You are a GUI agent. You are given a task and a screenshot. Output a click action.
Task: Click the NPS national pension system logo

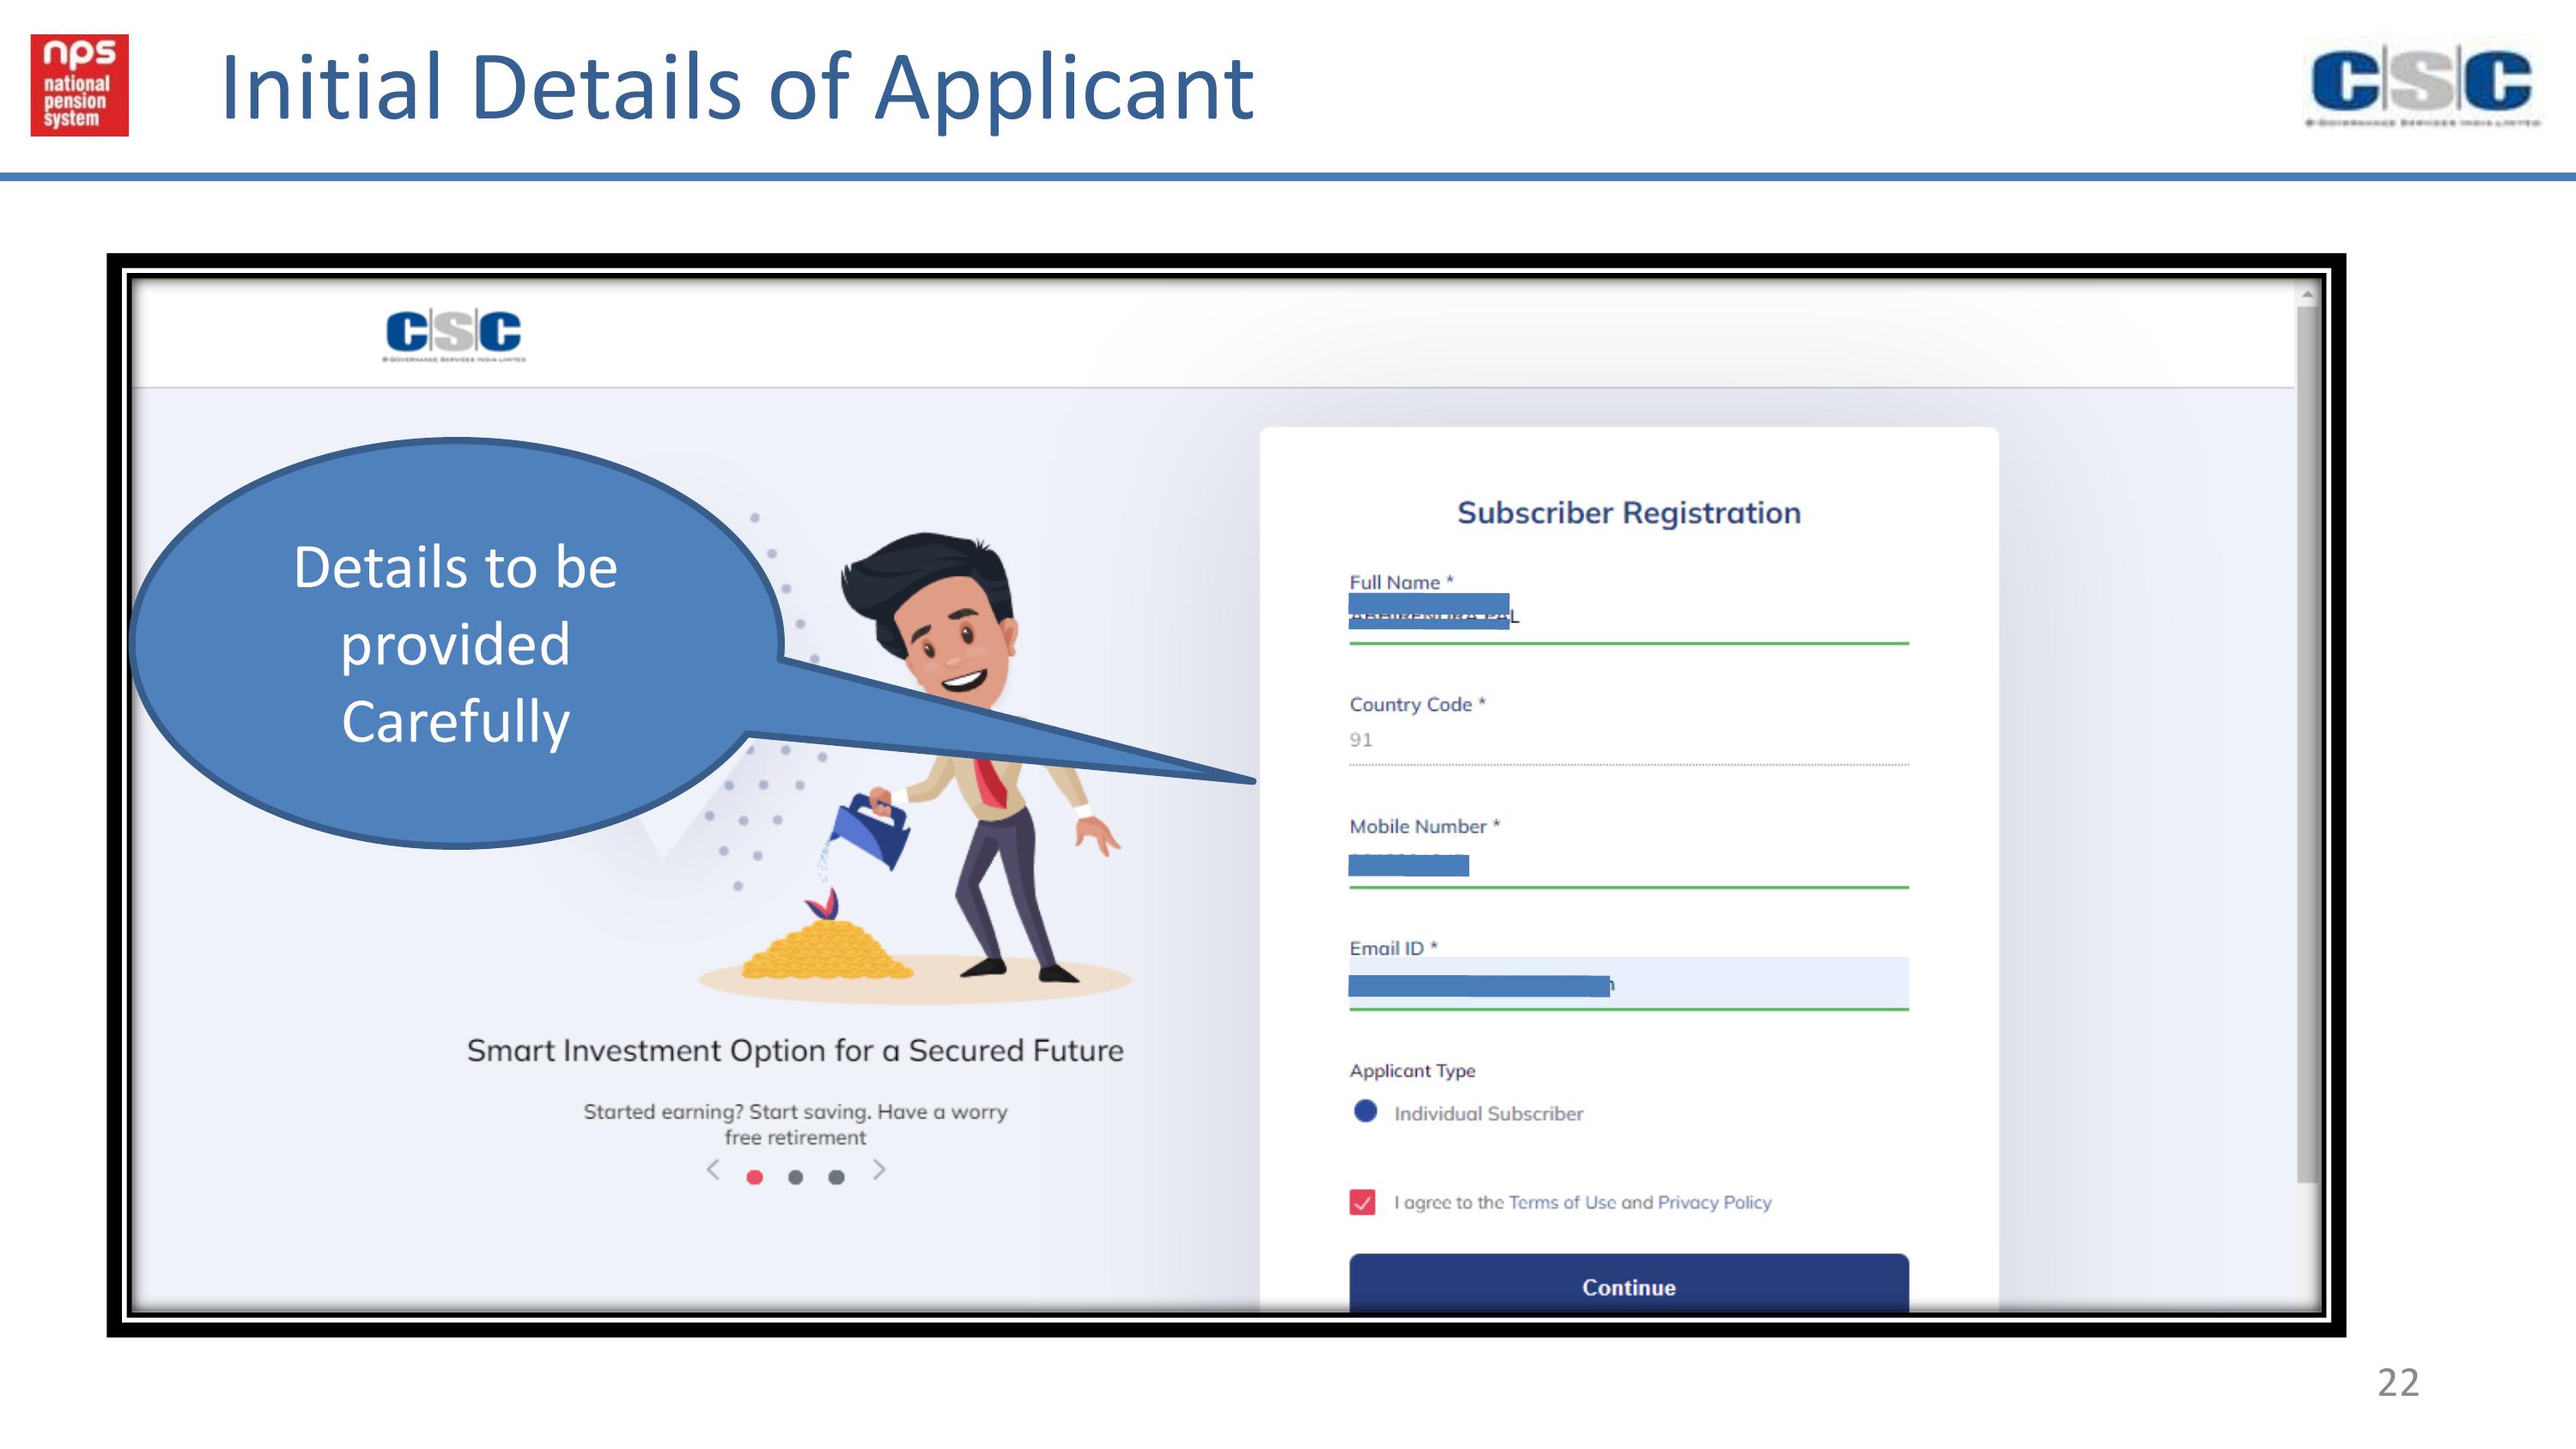(x=80, y=85)
